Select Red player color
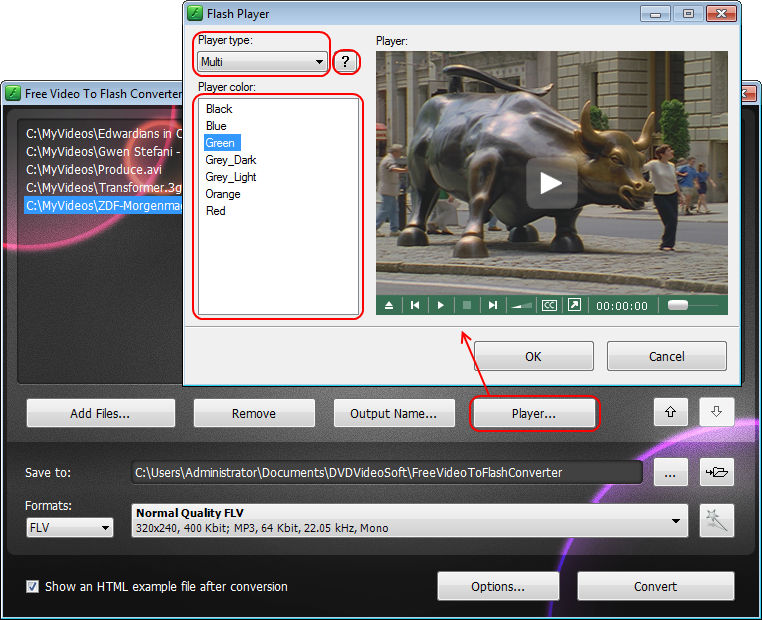Image resolution: width=762 pixels, height=620 pixels. [x=216, y=211]
